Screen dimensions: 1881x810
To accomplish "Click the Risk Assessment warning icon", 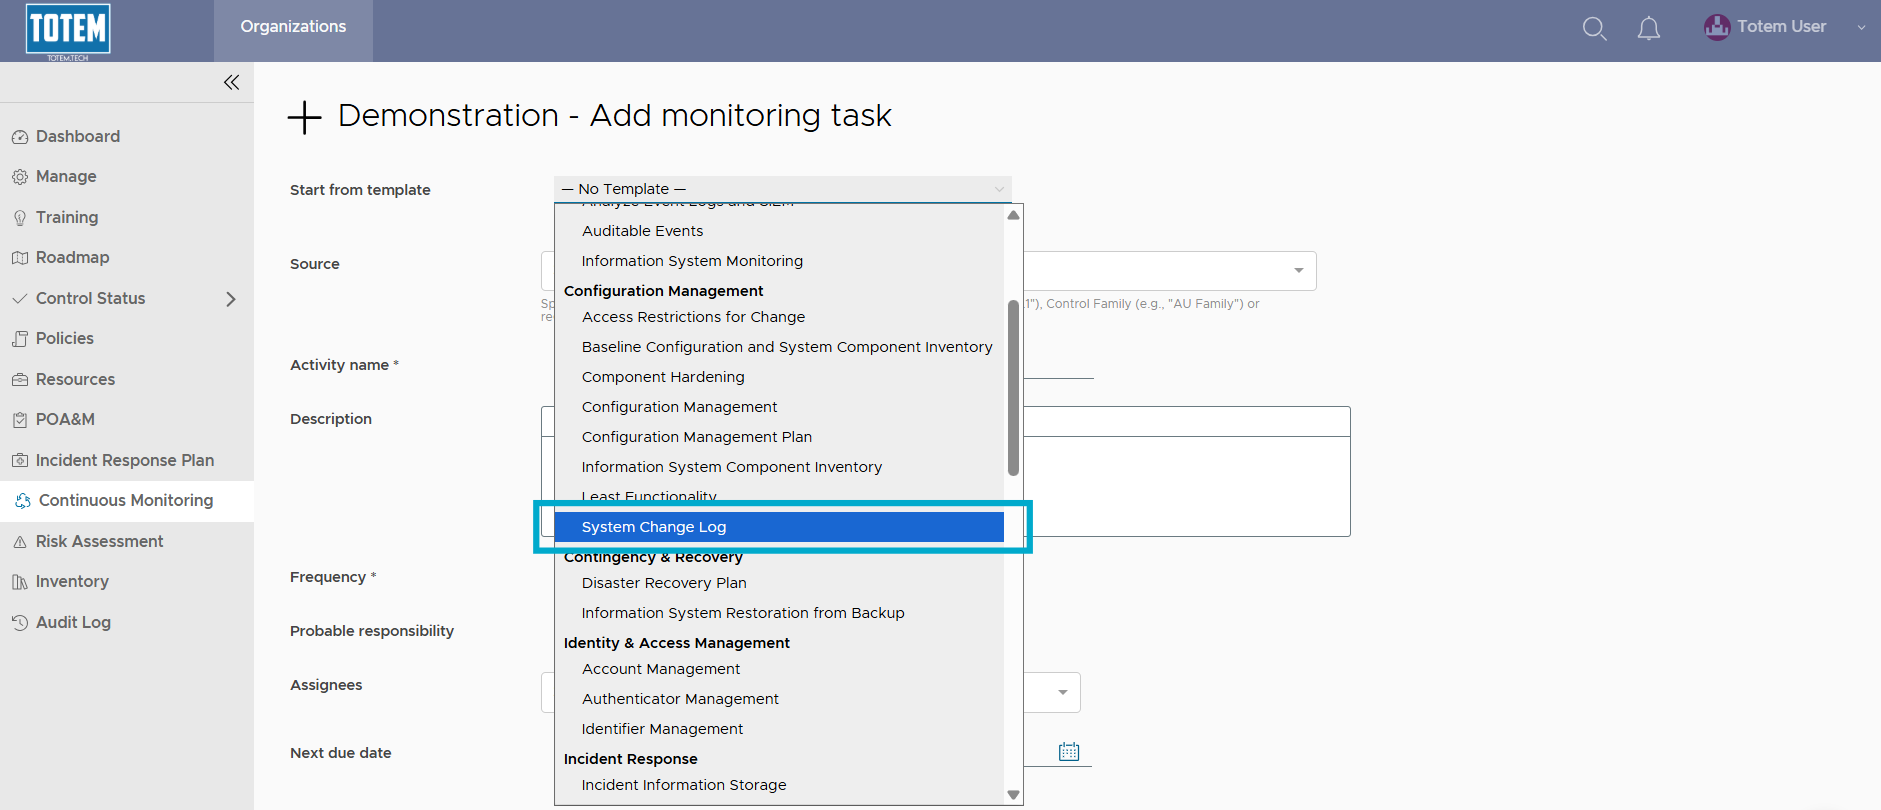I will [20, 542].
